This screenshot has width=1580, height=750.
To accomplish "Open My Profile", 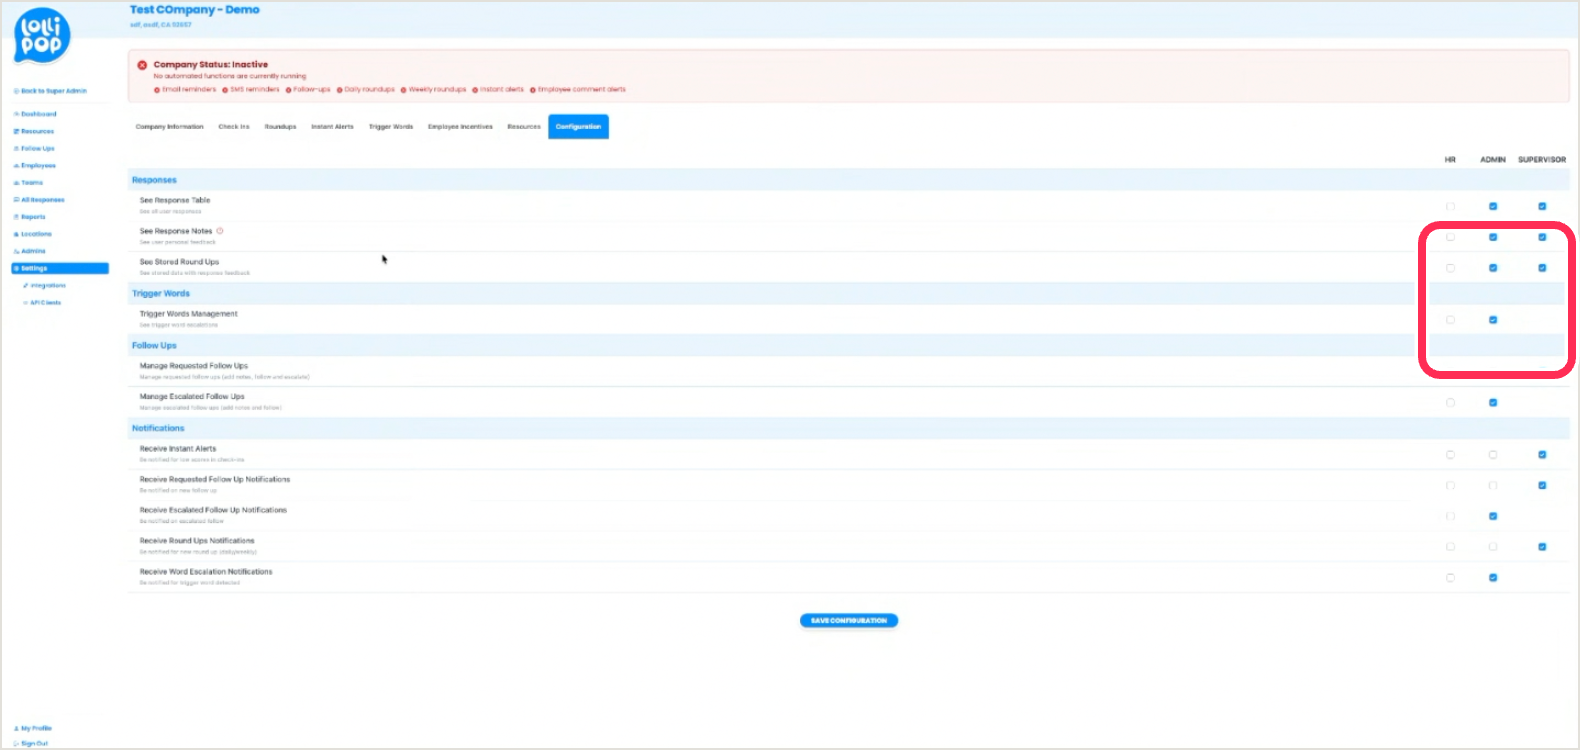I will pyautogui.click(x=33, y=728).
